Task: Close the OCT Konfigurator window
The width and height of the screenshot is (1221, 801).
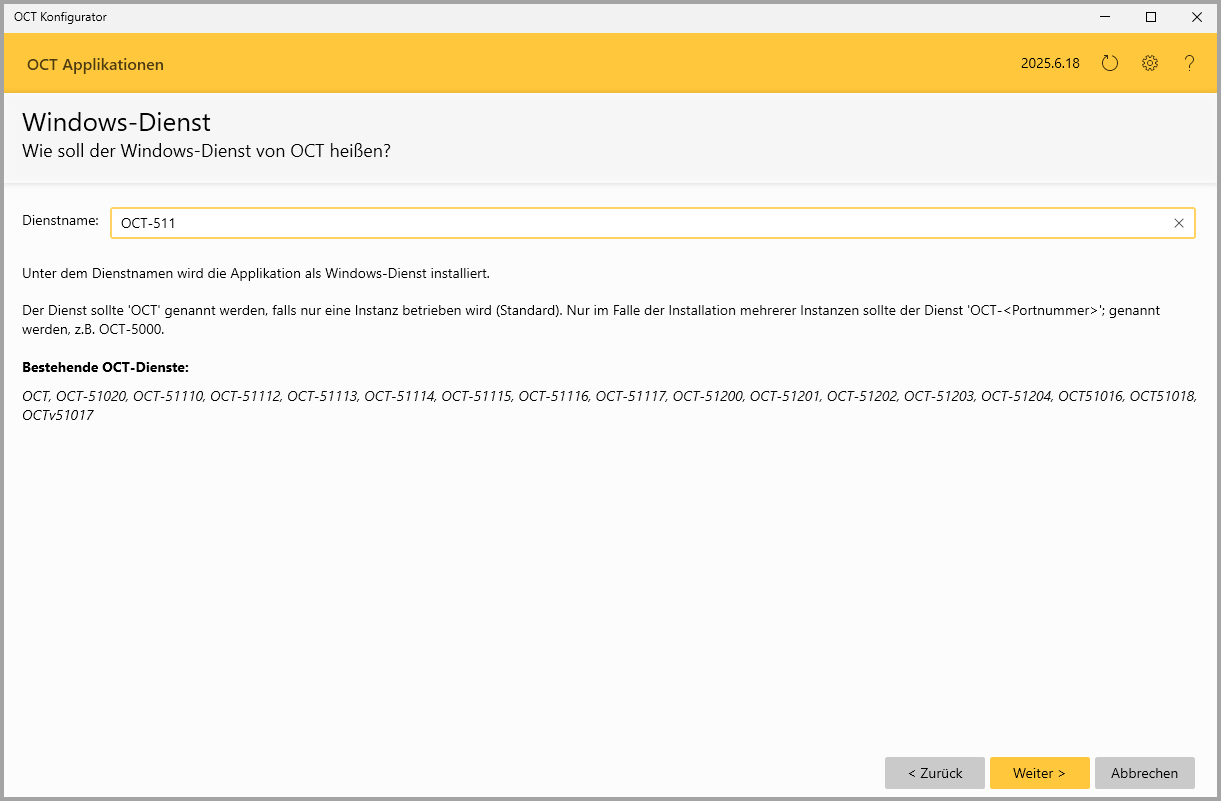Action: pyautogui.click(x=1196, y=17)
